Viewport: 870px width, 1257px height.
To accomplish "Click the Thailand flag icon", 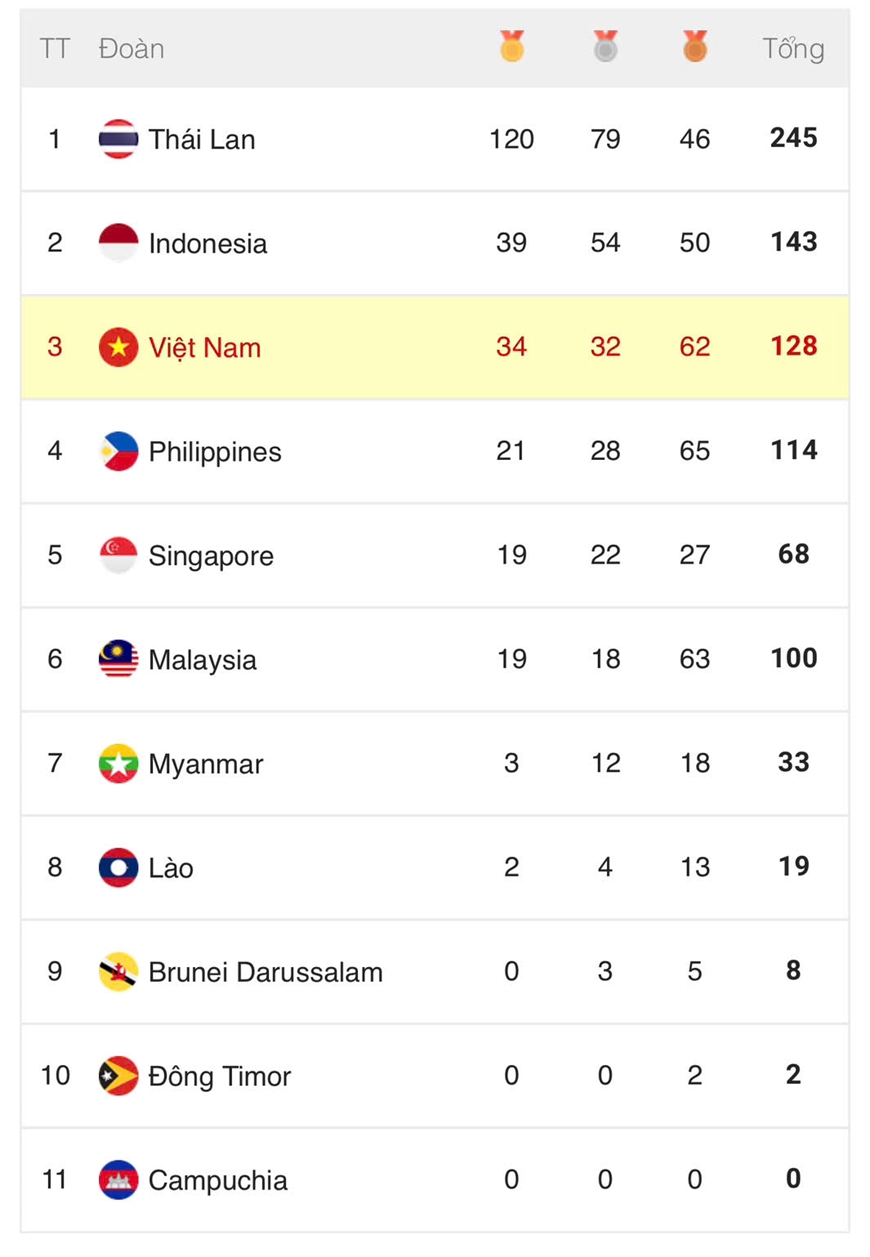I will (118, 139).
